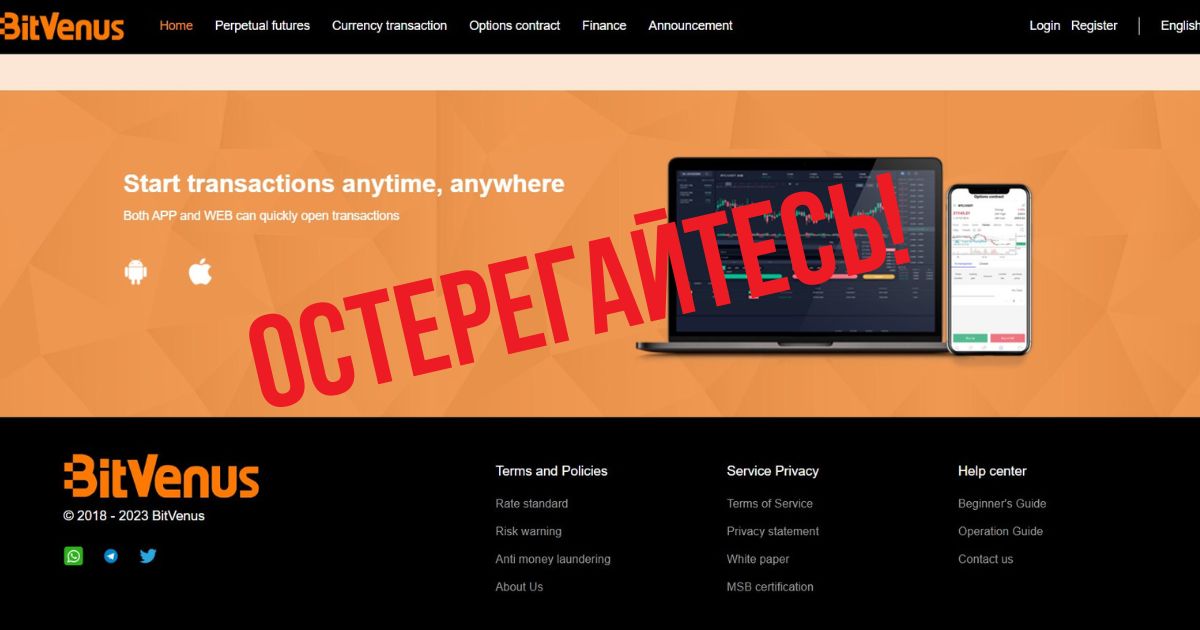This screenshot has height=630, width=1200.
Task: Go to BitVenus logo in header
Action: (x=62, y=25)
